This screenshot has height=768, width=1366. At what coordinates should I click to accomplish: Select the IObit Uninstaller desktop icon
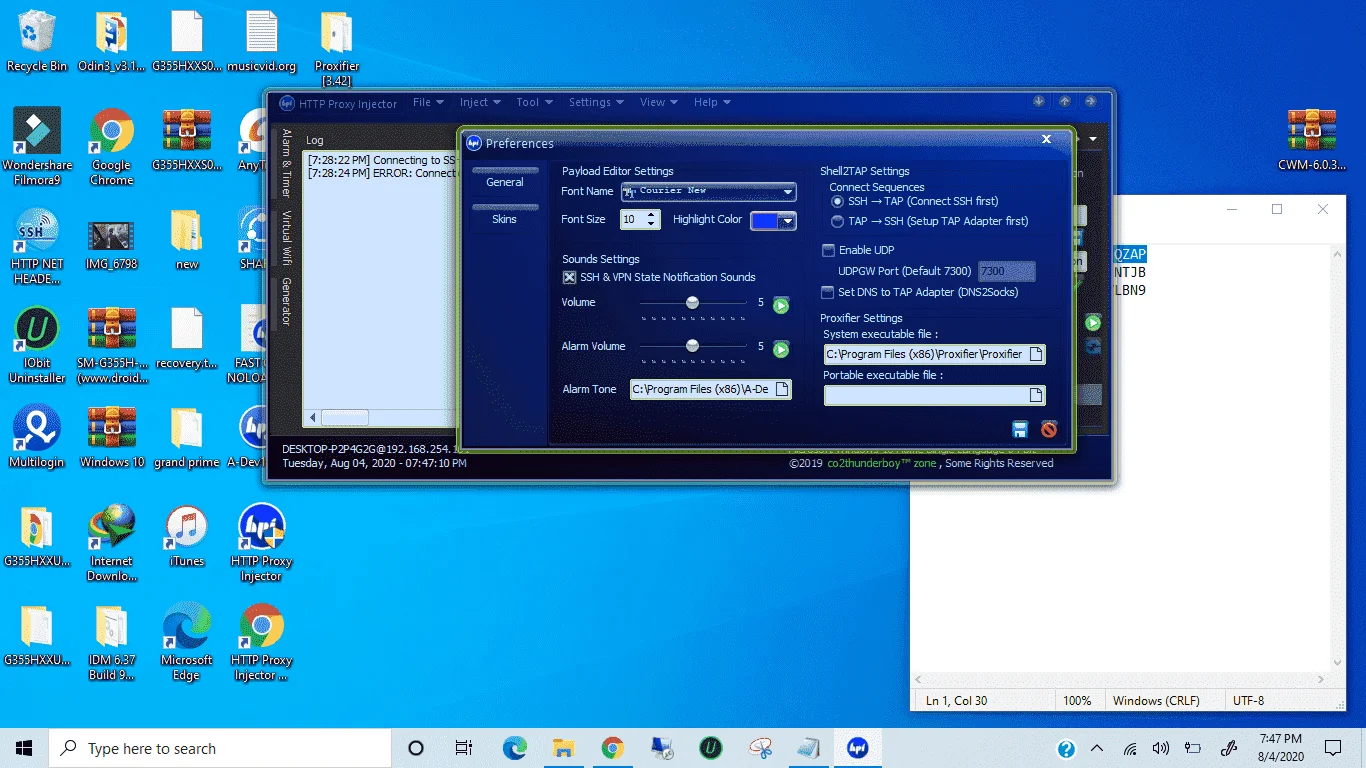click(x=37, y=345)
